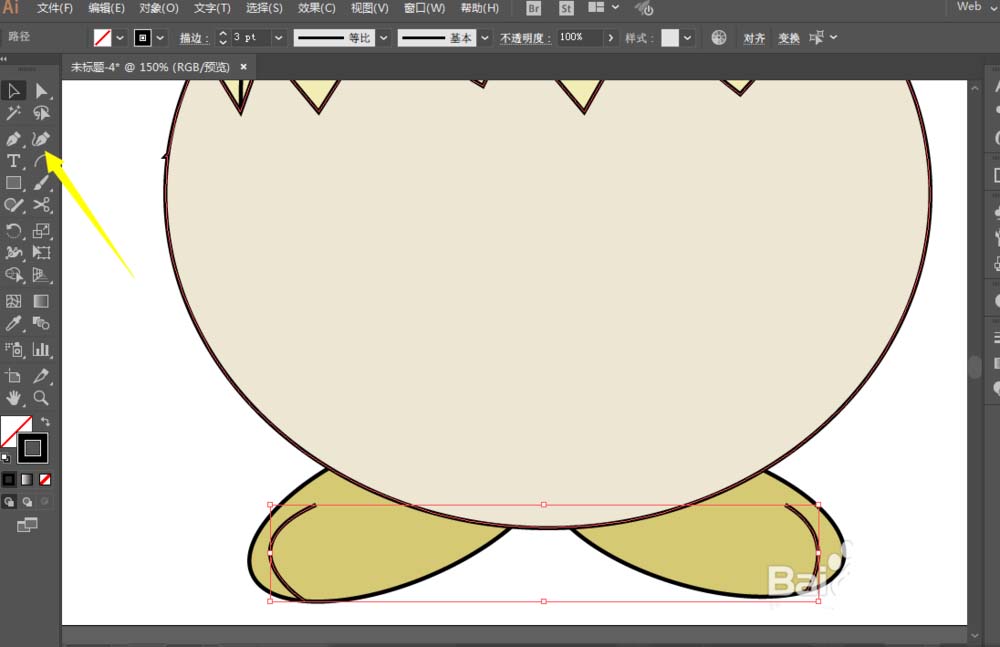The width and height of the screenshot is (1000, 647).
Task: Expand the stroke weight dropdown
Action: click(279, 38)
